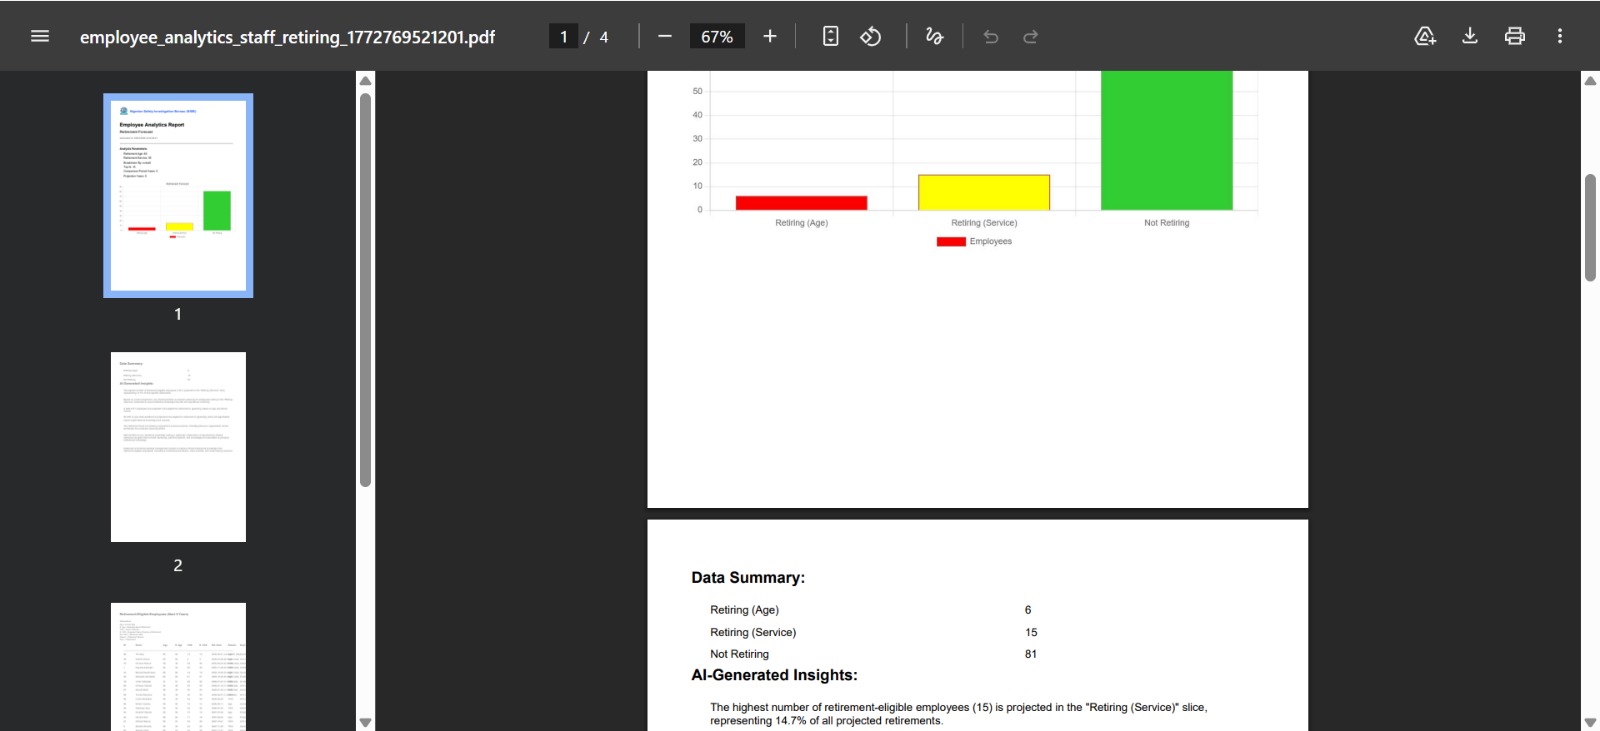Image resolution: width=1600 pixels, height=731 pixels.
Task: Click the PDF filename in the toolbar
Action: point(287,37)
